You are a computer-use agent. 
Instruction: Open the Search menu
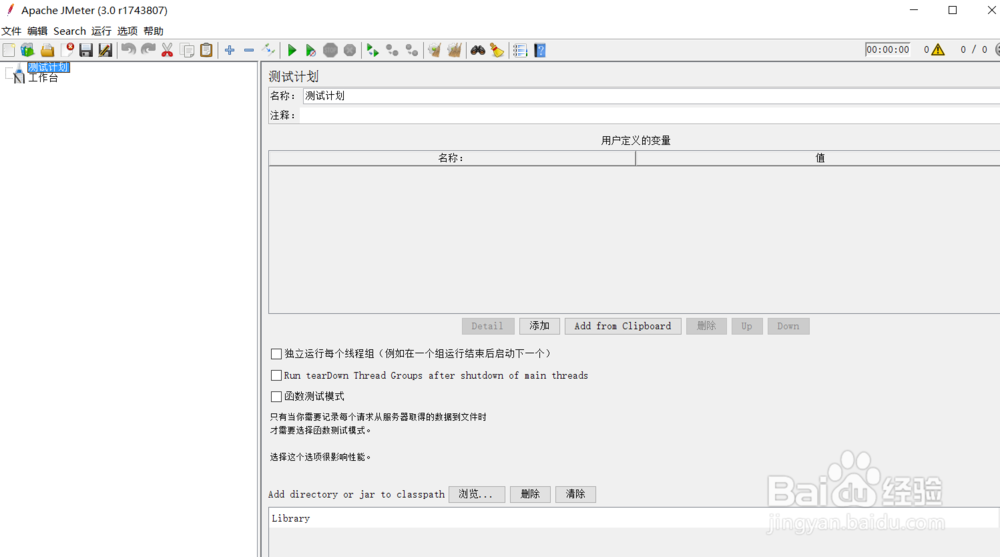click(70, 31)
